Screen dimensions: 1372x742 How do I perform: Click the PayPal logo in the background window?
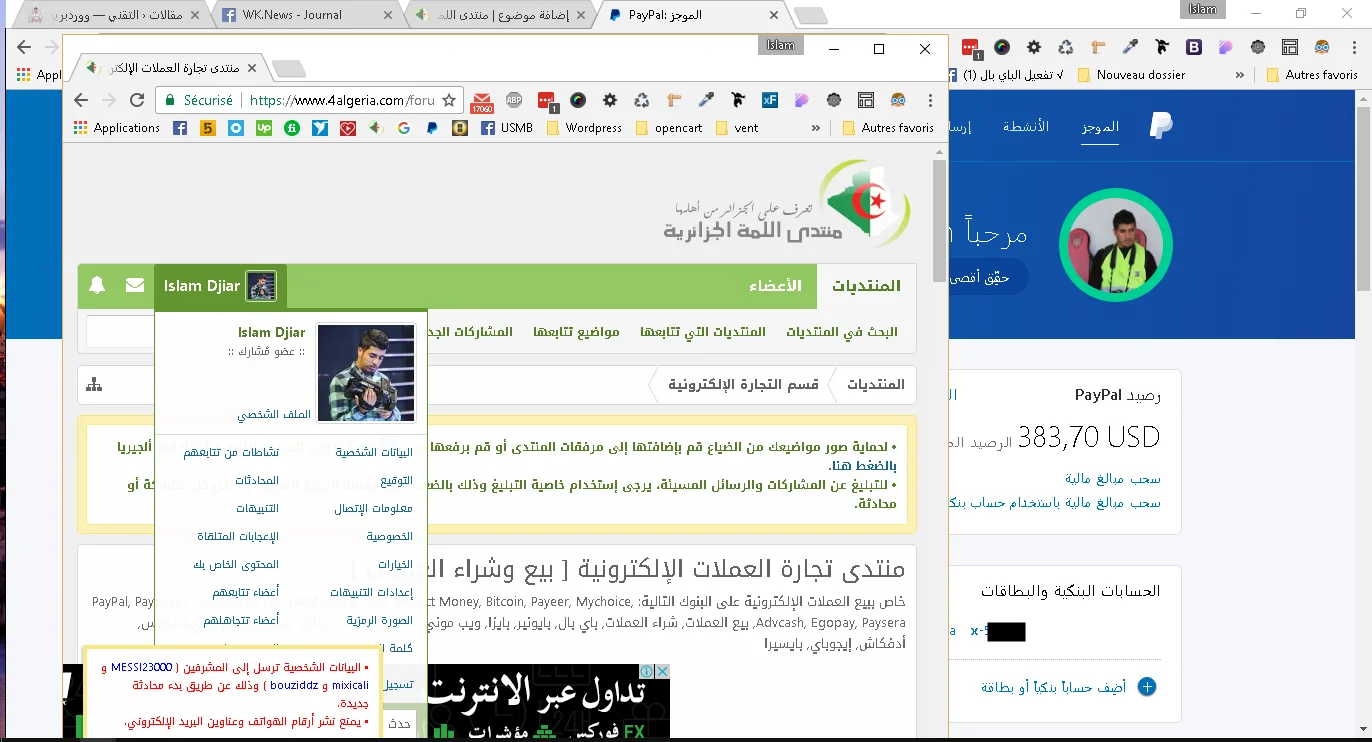coord(1160,126)
